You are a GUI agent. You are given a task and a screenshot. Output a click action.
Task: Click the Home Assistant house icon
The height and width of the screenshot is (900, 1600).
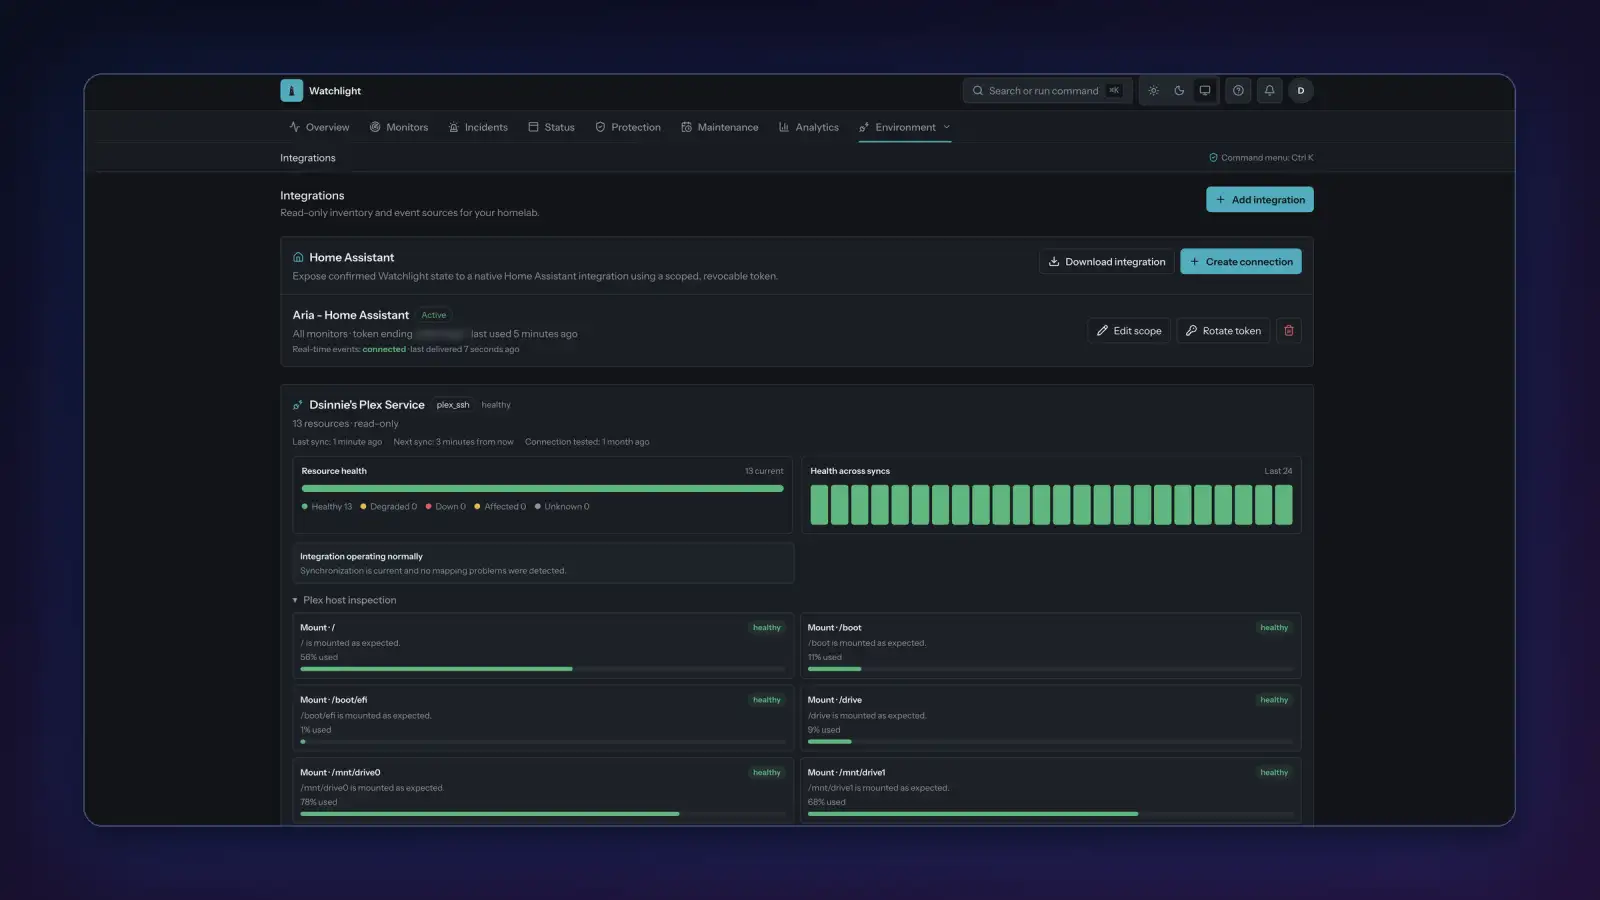pyautogui.click(x=298, y=257)
